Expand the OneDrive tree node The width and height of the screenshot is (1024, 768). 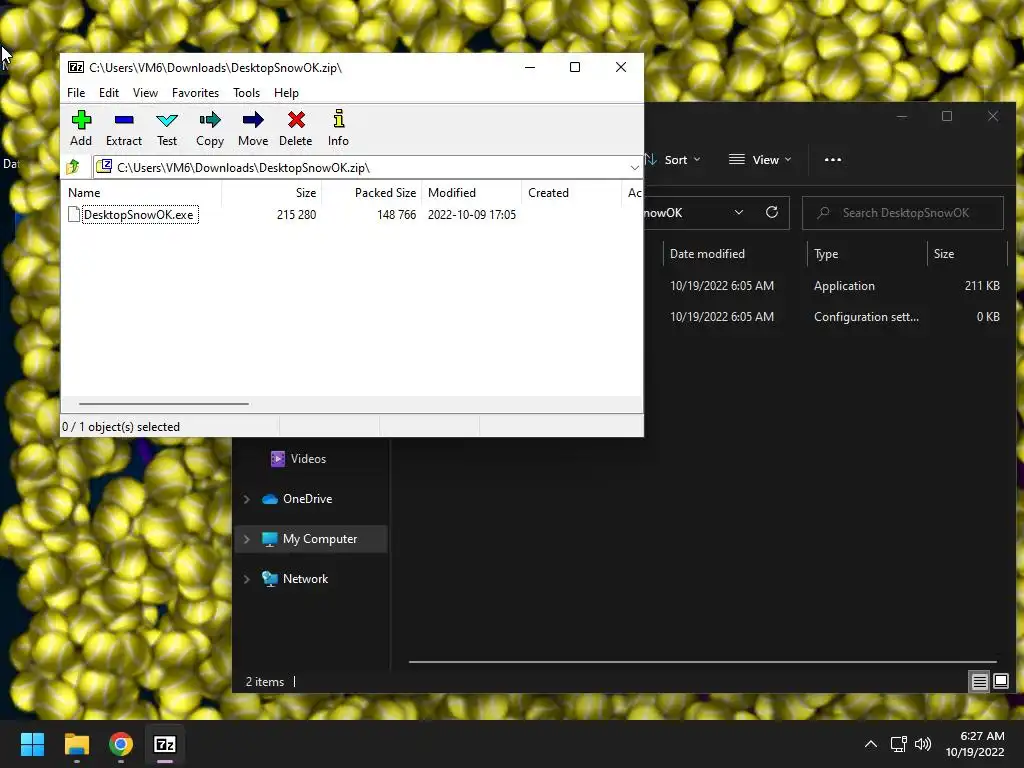click(247, 499)
